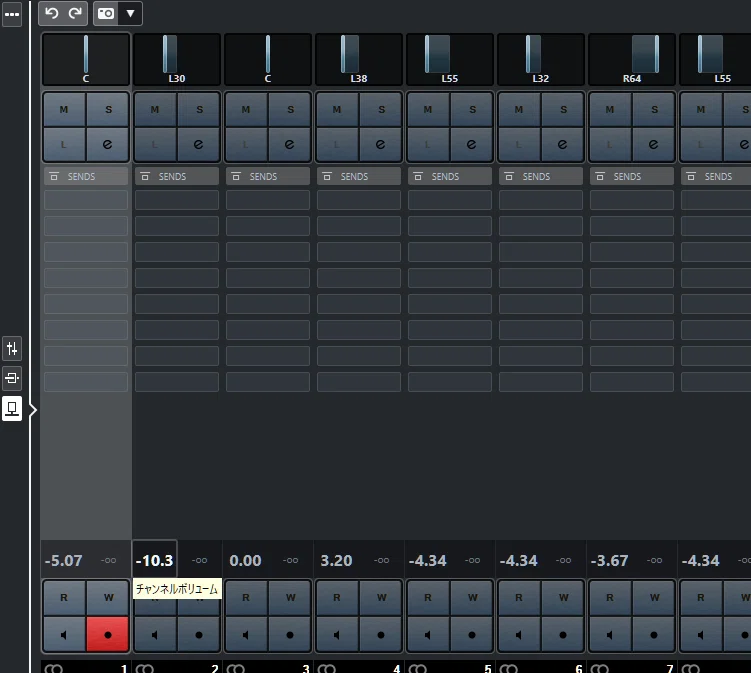Mute channel 8
751x673 pixels.
pyautogui.click(x=701, y=109)
